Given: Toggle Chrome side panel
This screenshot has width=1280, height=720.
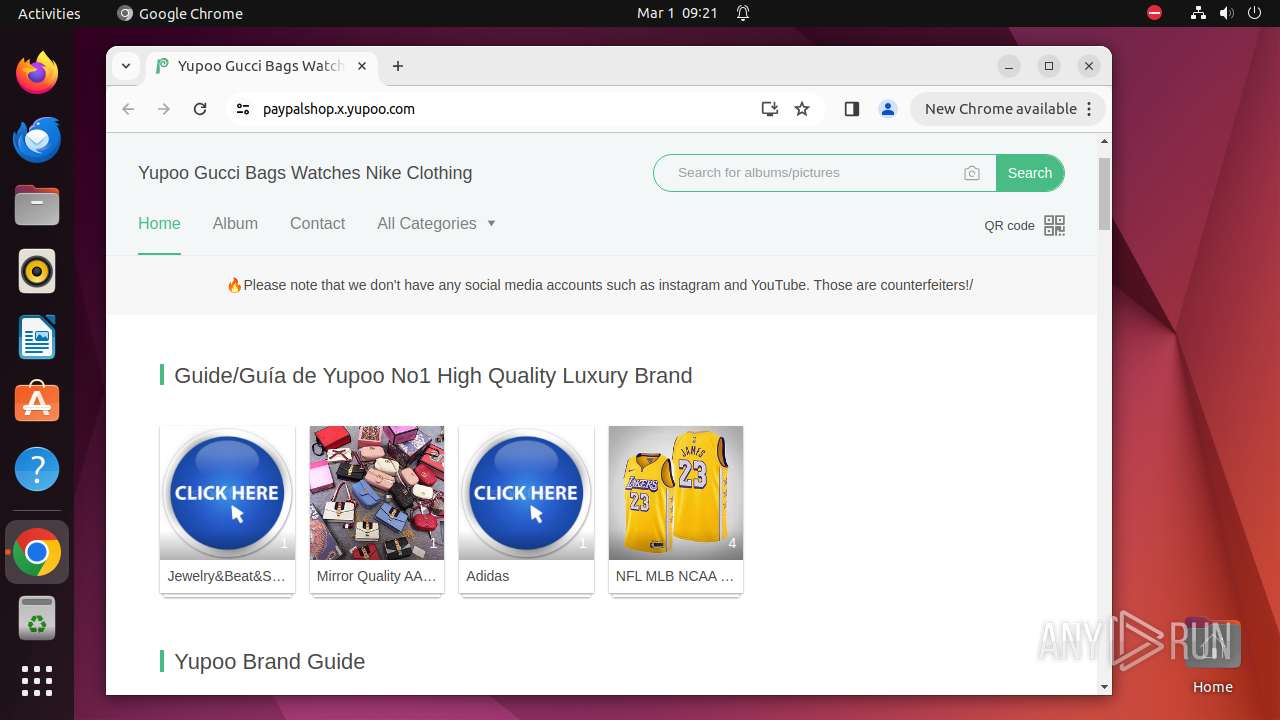Looking at the screenshot, I should click(852, 109).
